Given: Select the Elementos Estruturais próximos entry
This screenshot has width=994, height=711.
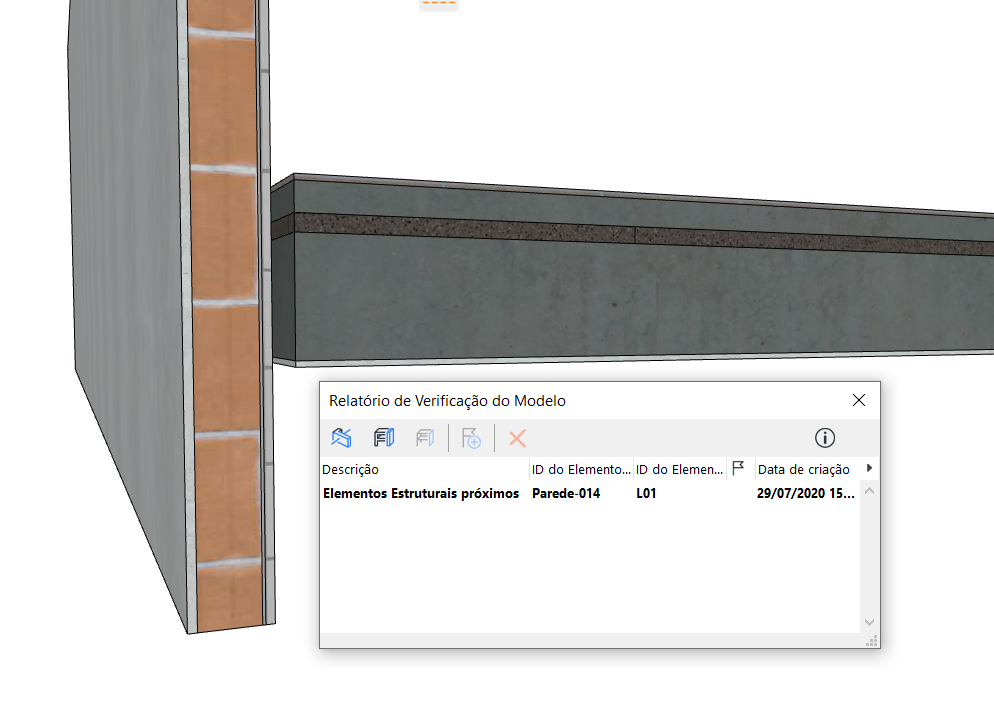Looking at the screenshot, I should coord(421,493).
